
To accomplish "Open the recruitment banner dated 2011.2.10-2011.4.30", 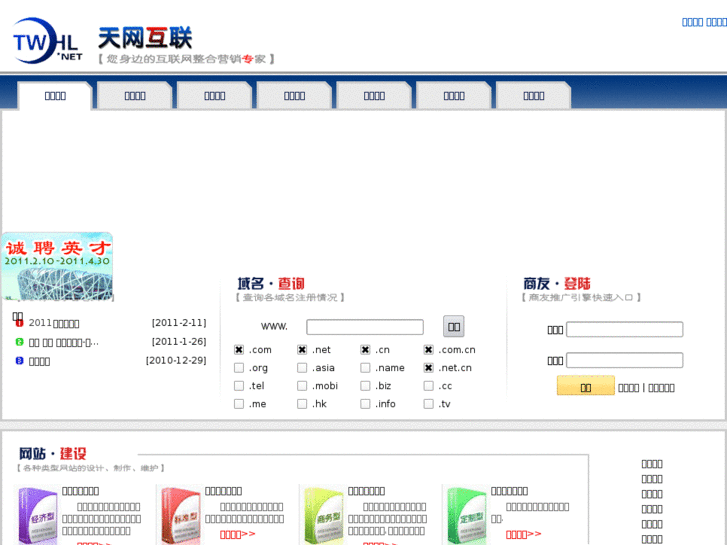I will (57, 266).
